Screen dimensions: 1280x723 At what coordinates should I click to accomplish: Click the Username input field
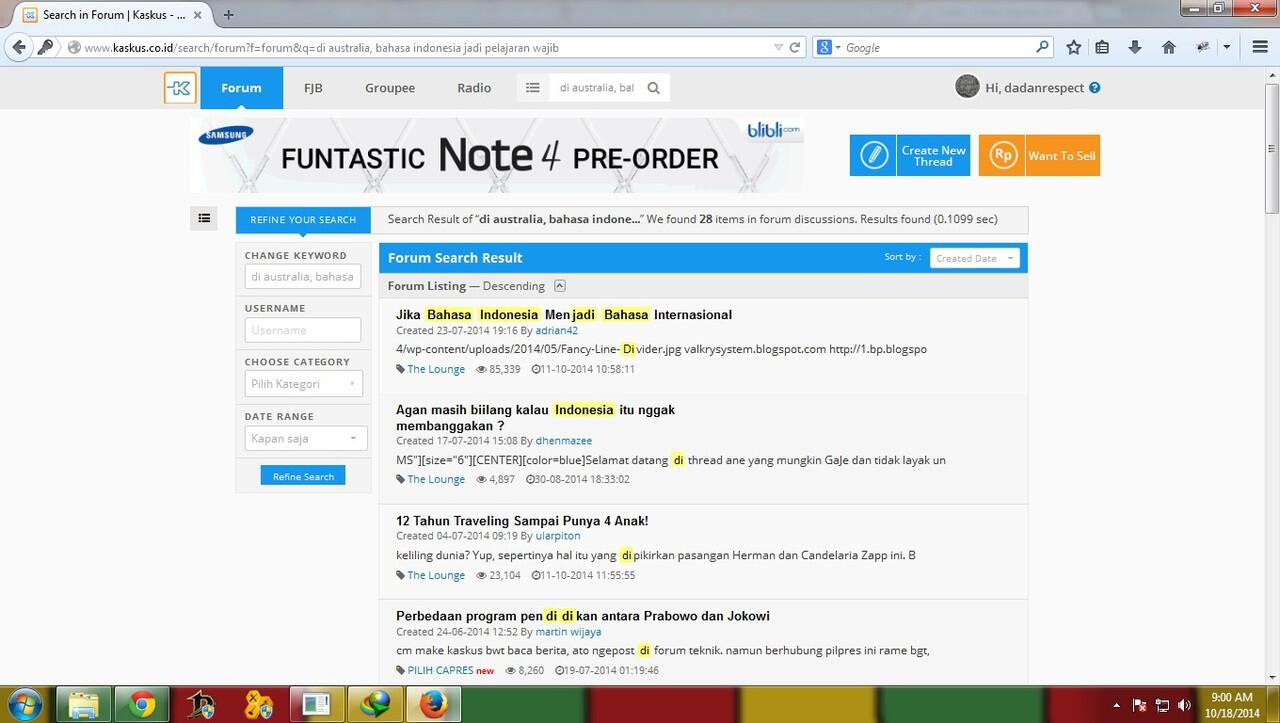(x=303, y=330)
